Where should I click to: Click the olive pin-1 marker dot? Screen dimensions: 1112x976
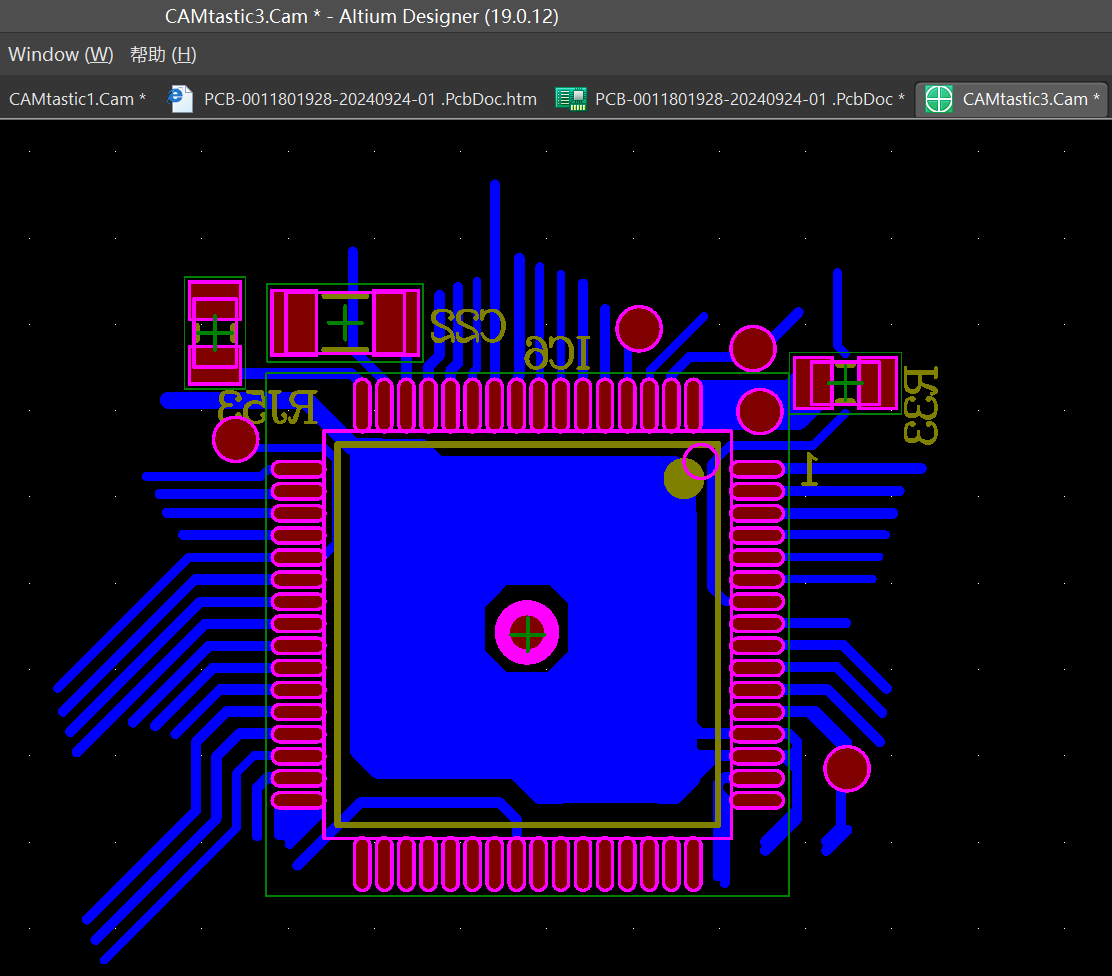point(683,479)
